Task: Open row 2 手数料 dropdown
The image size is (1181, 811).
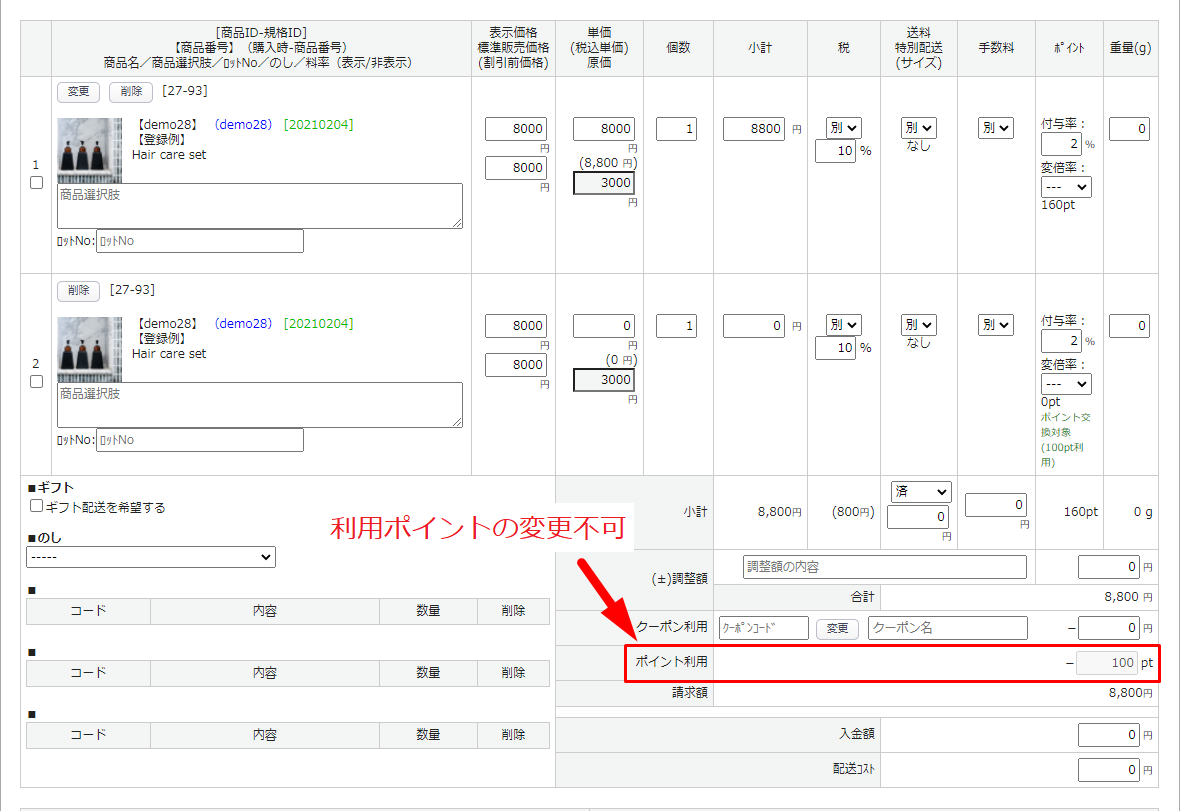Action: tap(996, 325)
